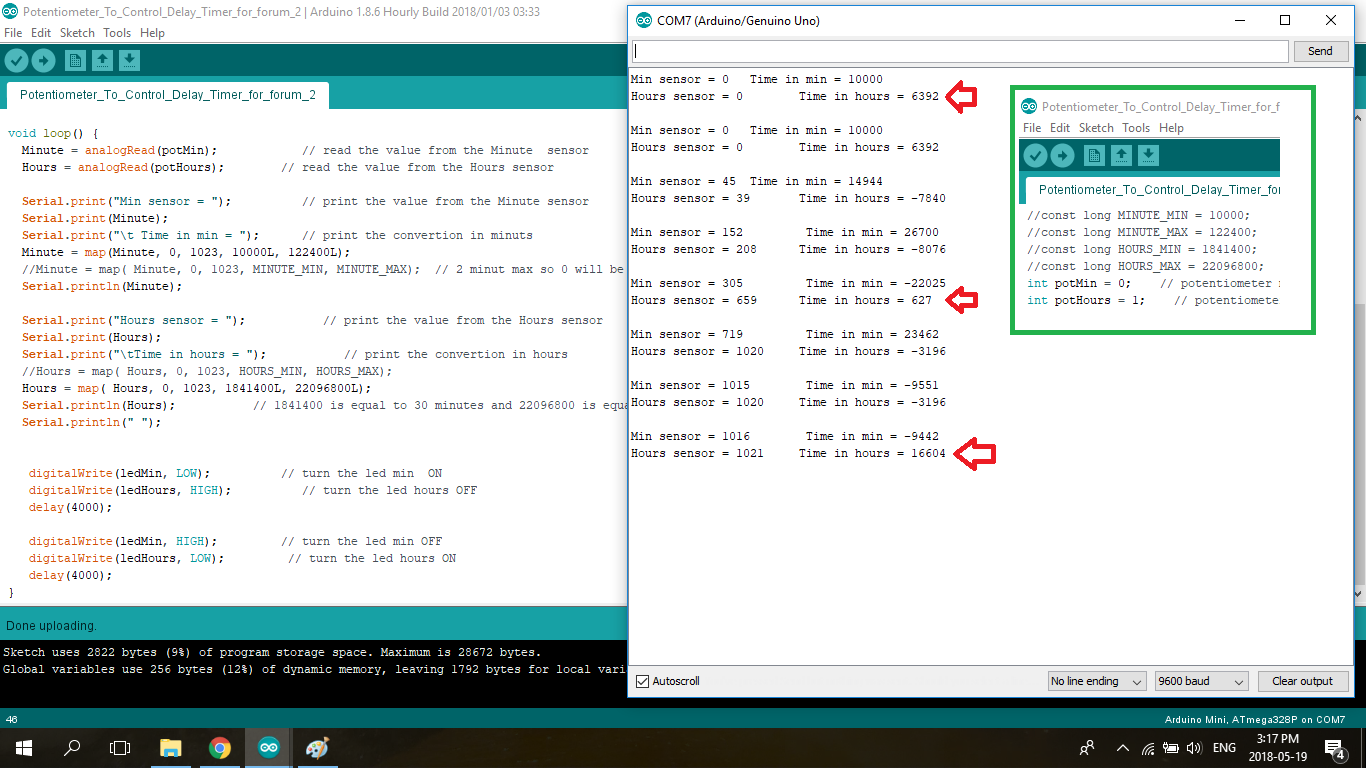The height and width of the screenshot is (768, 1366).
Task: Click the line number 46 in the status bar
Action: point(11,719)
